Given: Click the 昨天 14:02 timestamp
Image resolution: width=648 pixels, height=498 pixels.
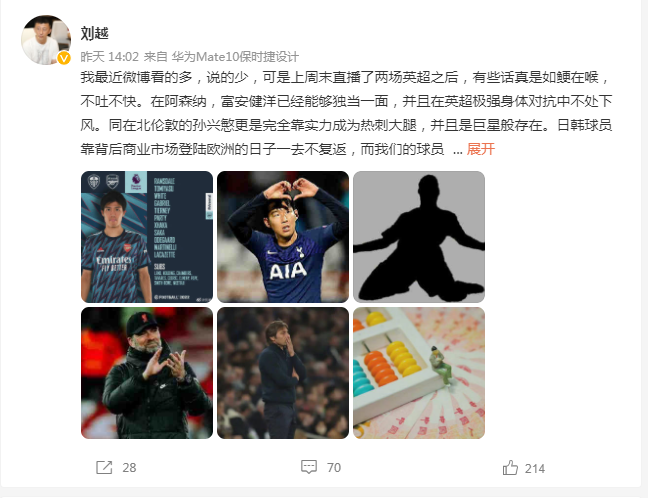Looking at the screenshot, I should coord(110,57).
